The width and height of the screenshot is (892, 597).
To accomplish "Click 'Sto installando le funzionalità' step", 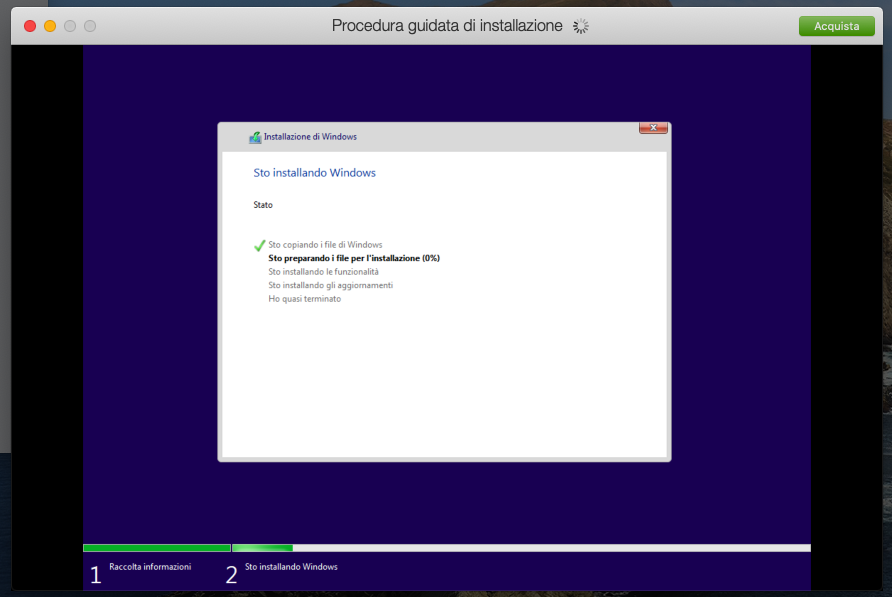I will pyautogui.click(x=323, y=272).
